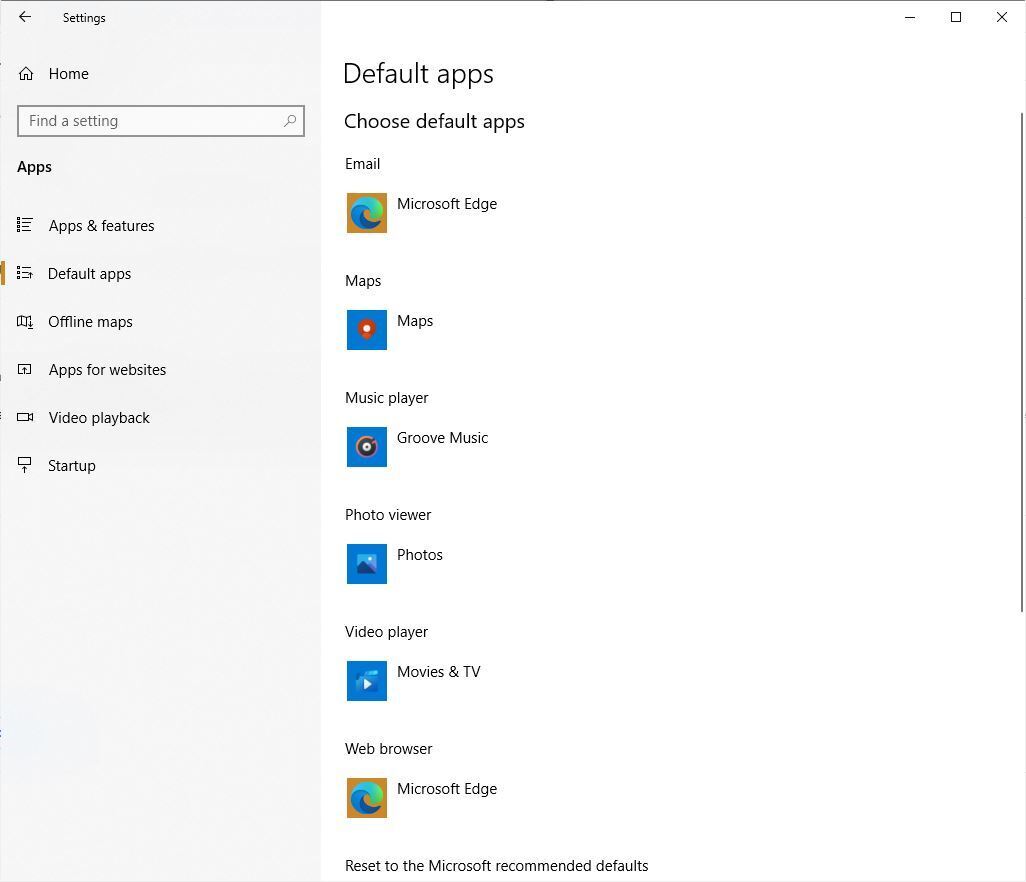Click Reset to Microsoft recommended defaults text

pyautogui.click(x=497, y=866)
